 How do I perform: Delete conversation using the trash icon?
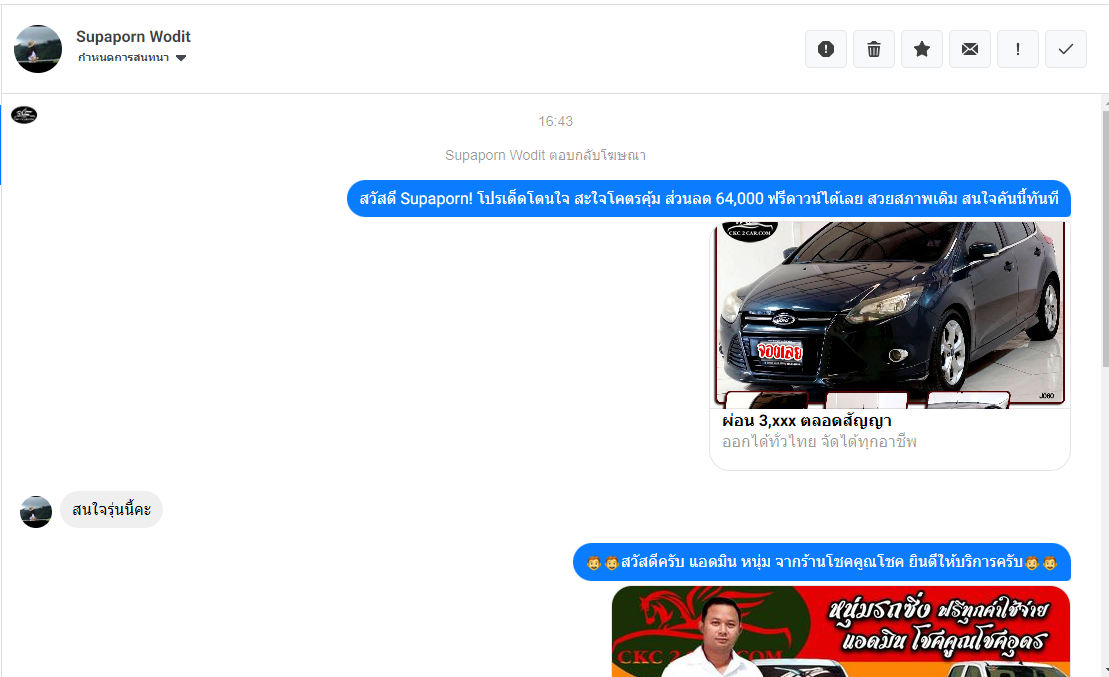coord(873,49)
